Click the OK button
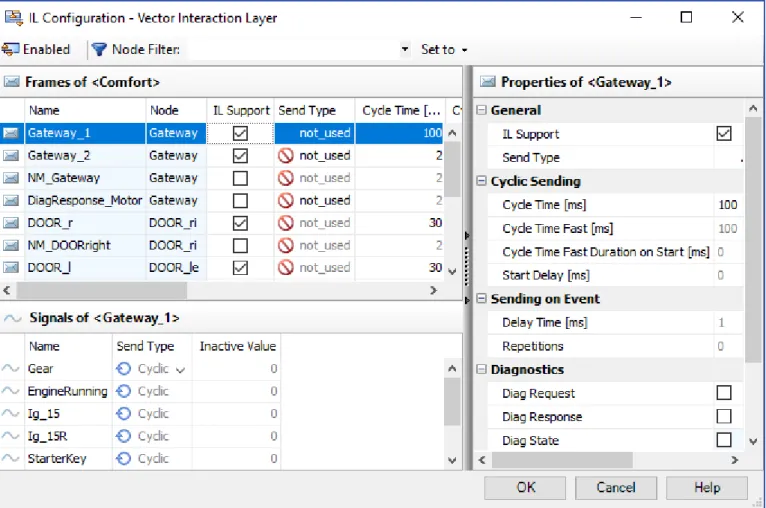 525,487
